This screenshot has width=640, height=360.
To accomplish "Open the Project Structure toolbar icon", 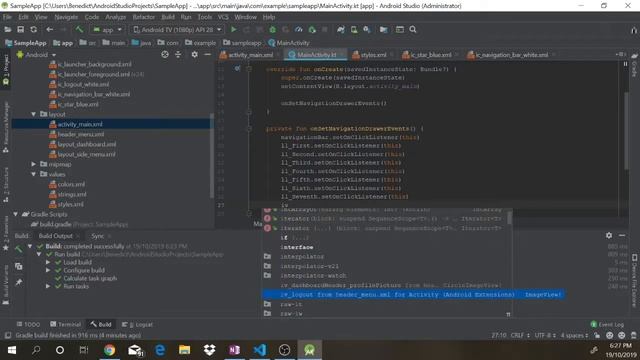I will (x=383, y=30).
